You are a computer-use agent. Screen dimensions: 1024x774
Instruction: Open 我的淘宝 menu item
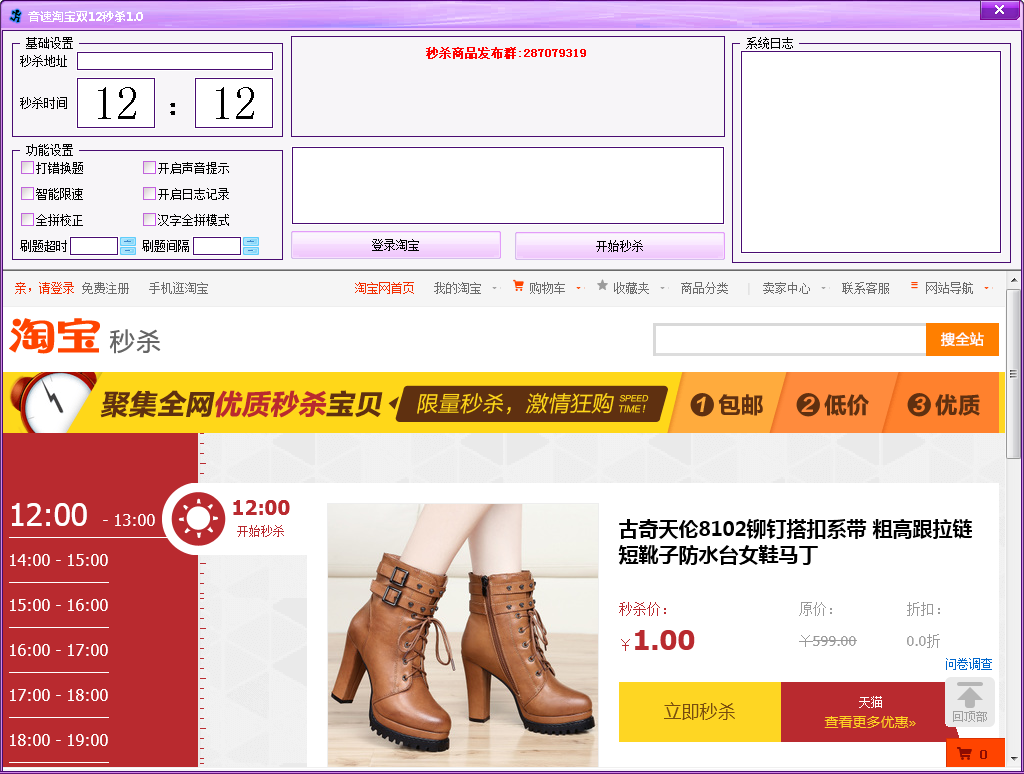pyautogui.click(x=457, y=288)
